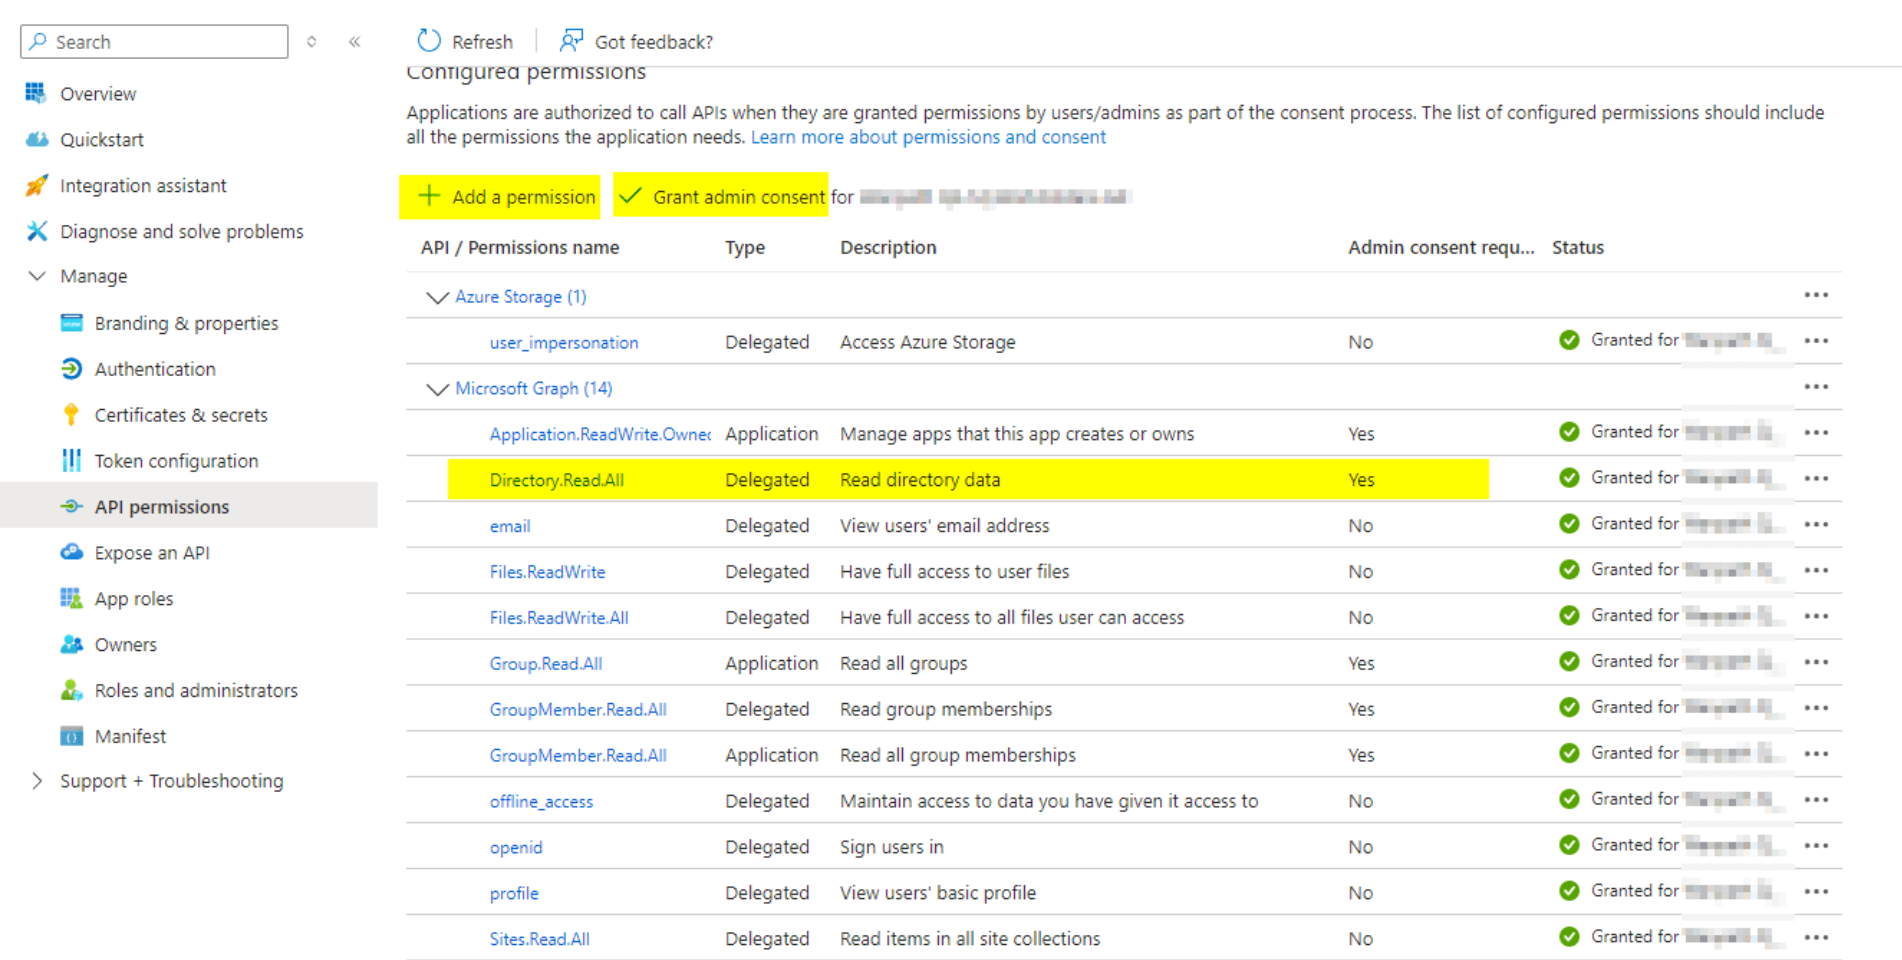This screenshot has height=960, width=1902.
Task: Collapse the Microsoft Graph permissions group
Action: [437, 389]
